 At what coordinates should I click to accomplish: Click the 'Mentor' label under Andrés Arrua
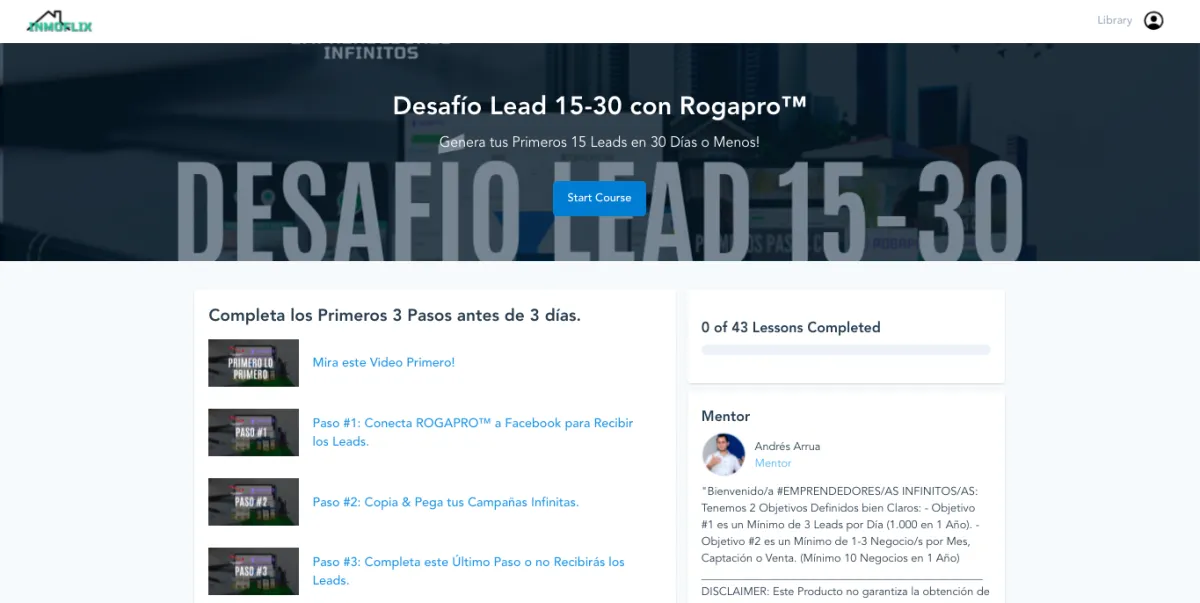(773, 463)
